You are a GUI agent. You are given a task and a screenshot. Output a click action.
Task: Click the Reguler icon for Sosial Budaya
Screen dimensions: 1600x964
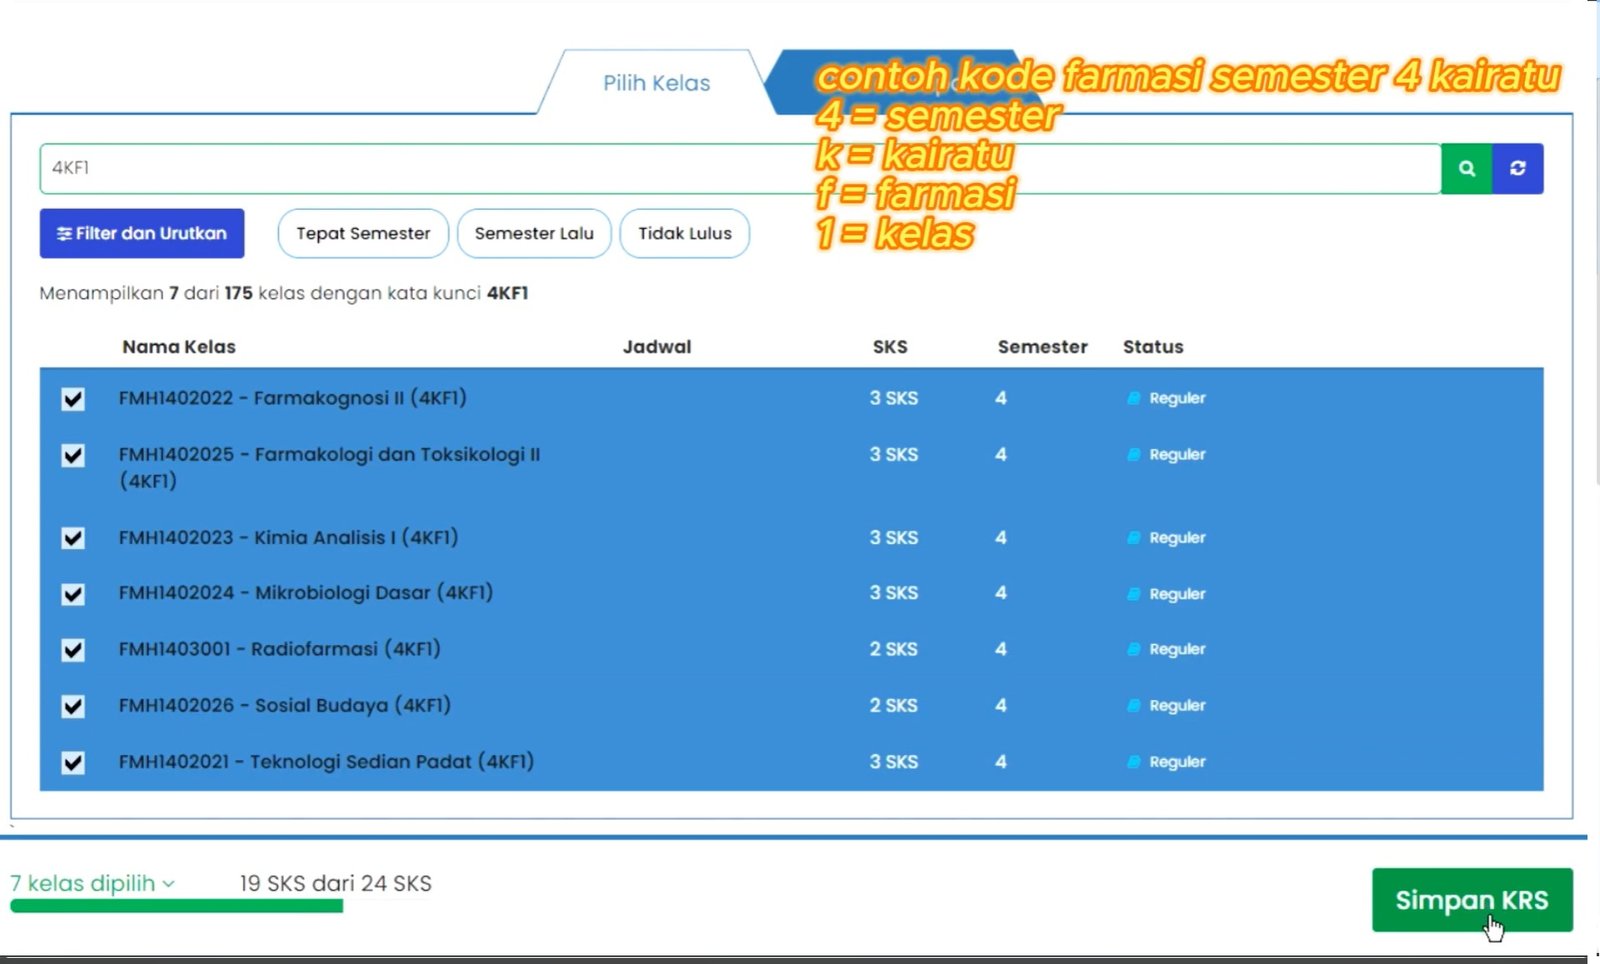pyautogui.click(x=1134, y=706)
